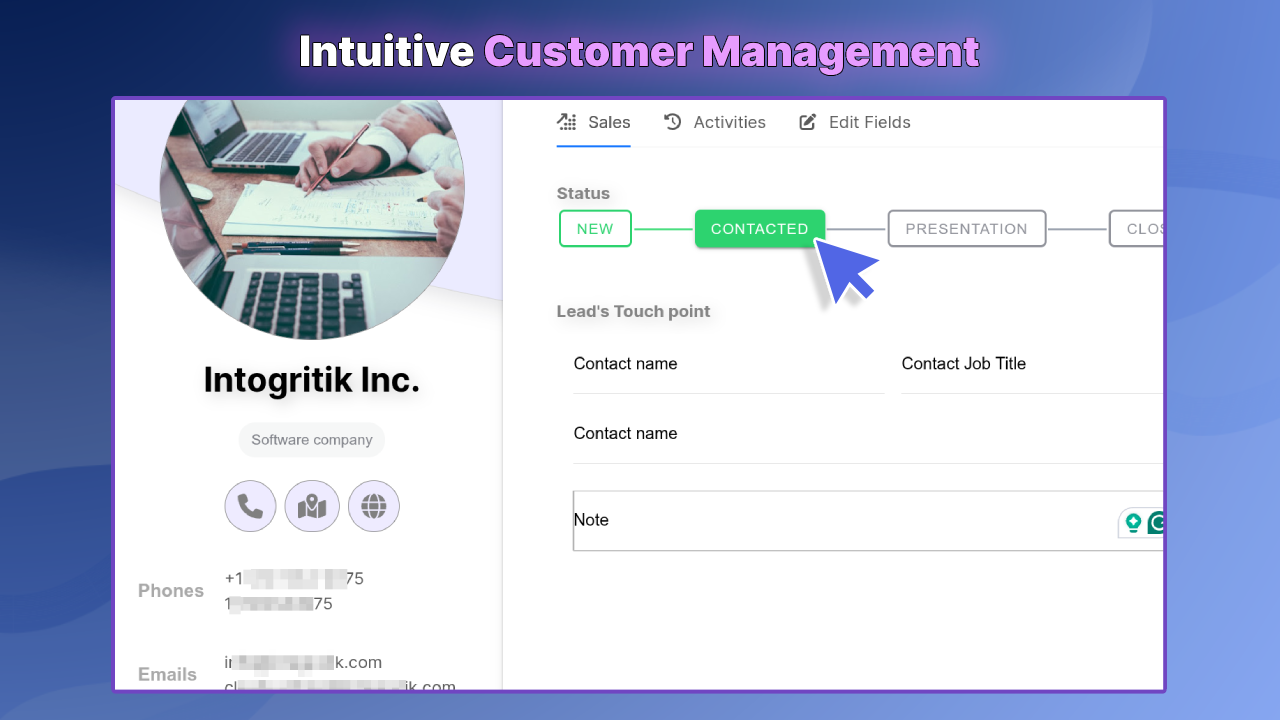The image size is (1280, 720).
Task: Set lead status to NEW
Action: pos(595,229)
